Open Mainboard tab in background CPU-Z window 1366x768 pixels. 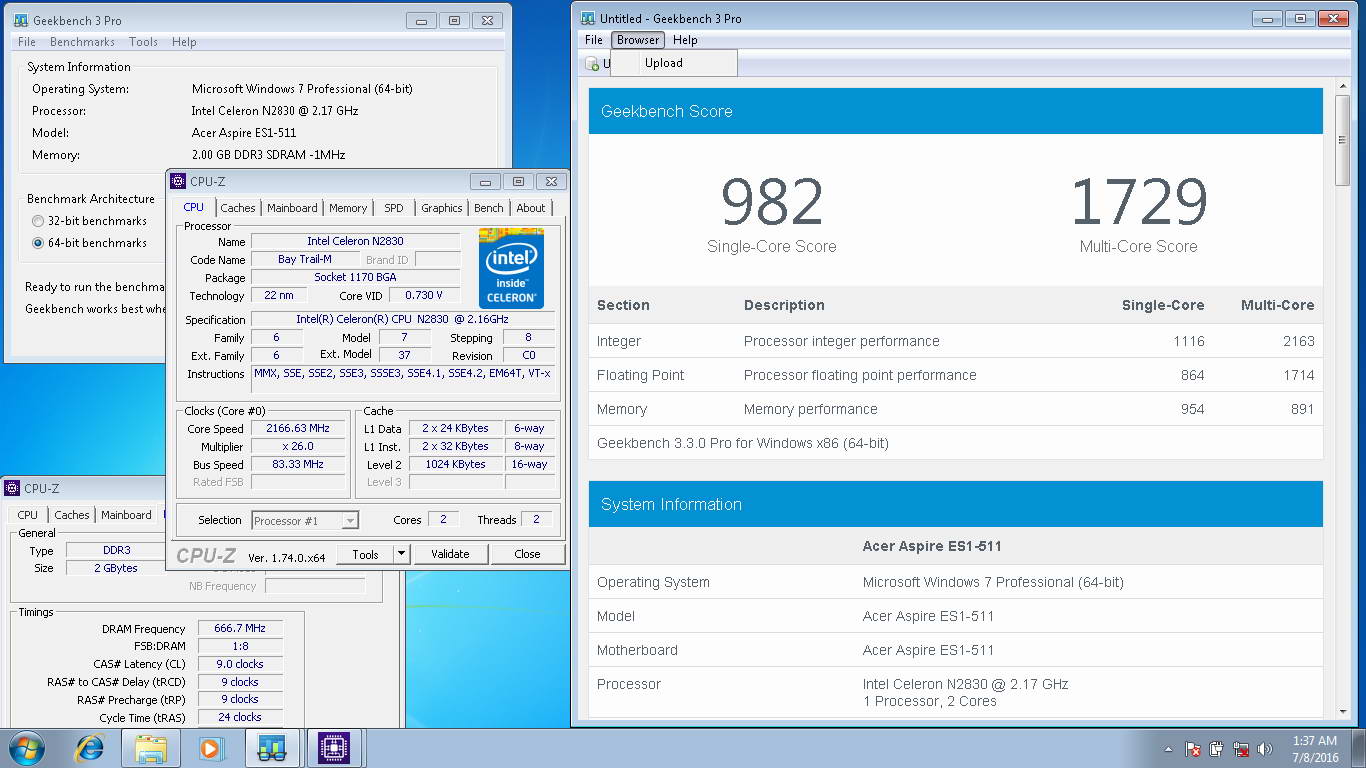pyautogui.click(x=126, y=515)
